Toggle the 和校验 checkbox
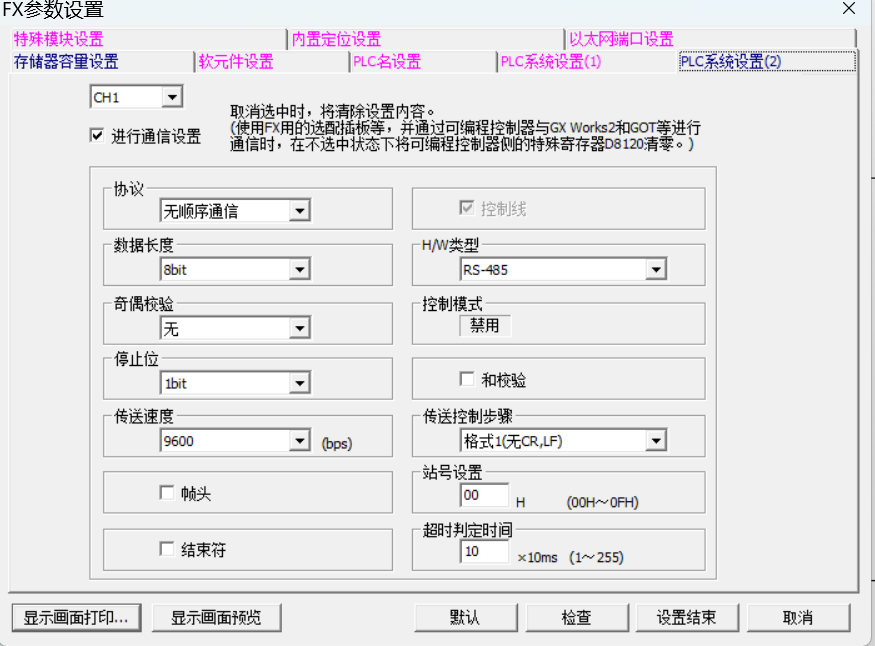 466,380
